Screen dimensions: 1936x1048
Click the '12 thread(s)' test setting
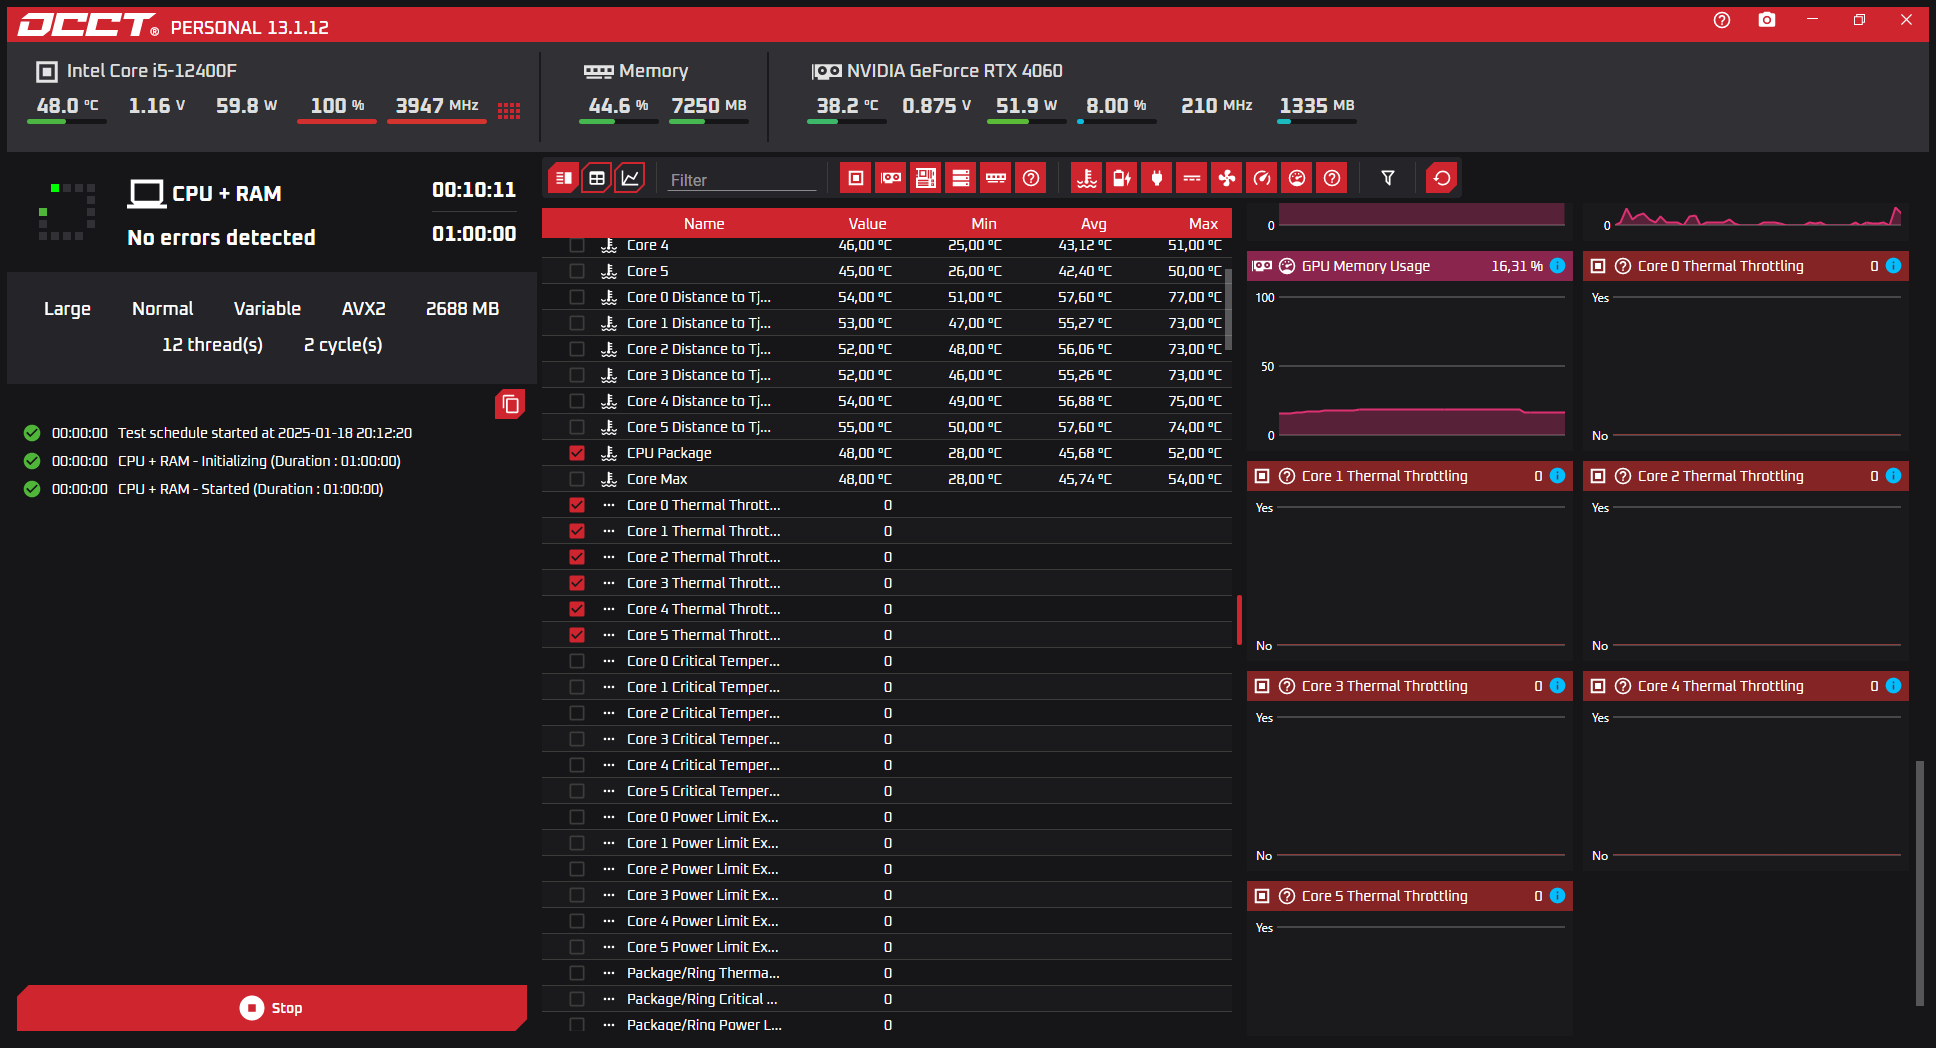point(212,345)
